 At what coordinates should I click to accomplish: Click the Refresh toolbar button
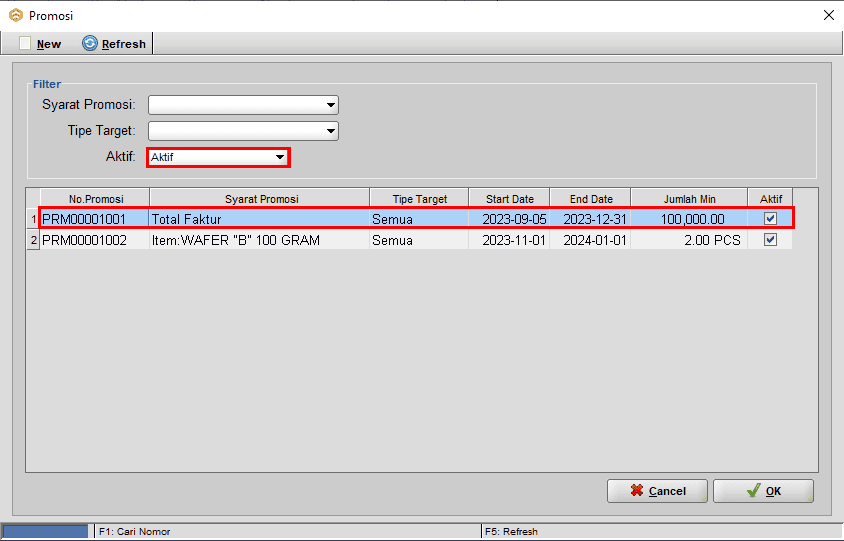(x=114, y=44)
